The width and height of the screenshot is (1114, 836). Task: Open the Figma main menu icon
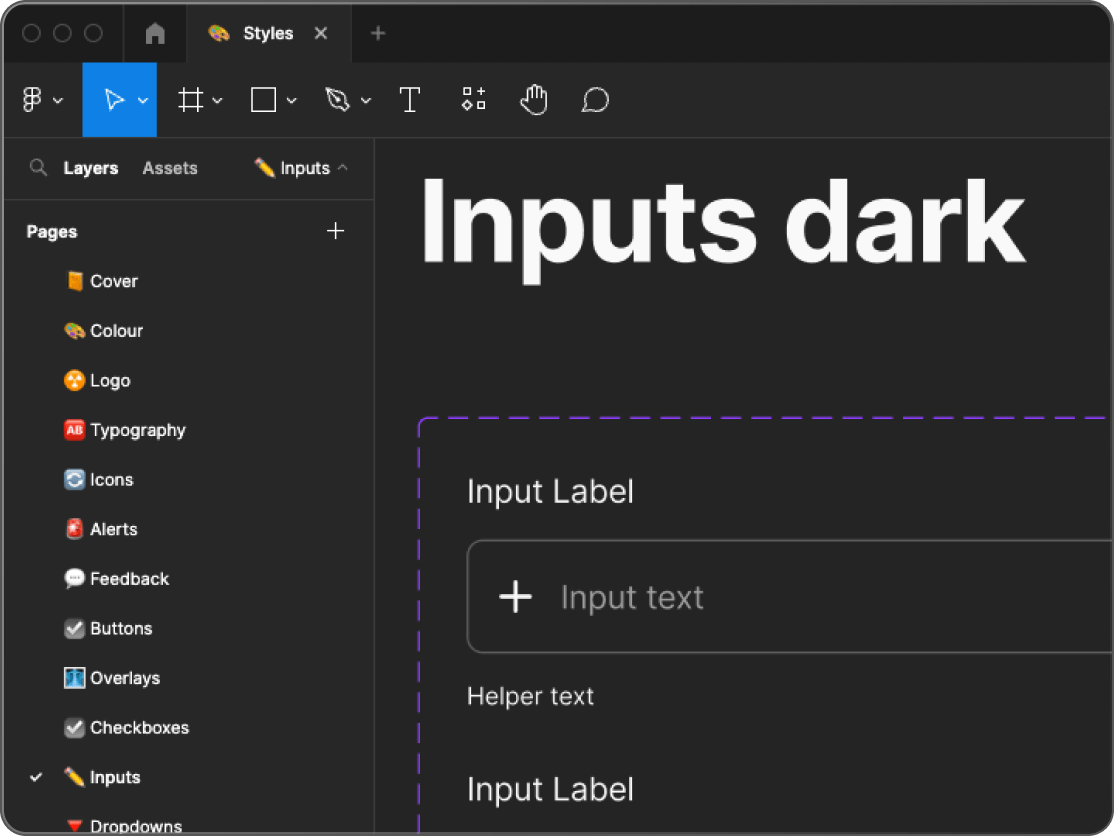pos(33,100)
